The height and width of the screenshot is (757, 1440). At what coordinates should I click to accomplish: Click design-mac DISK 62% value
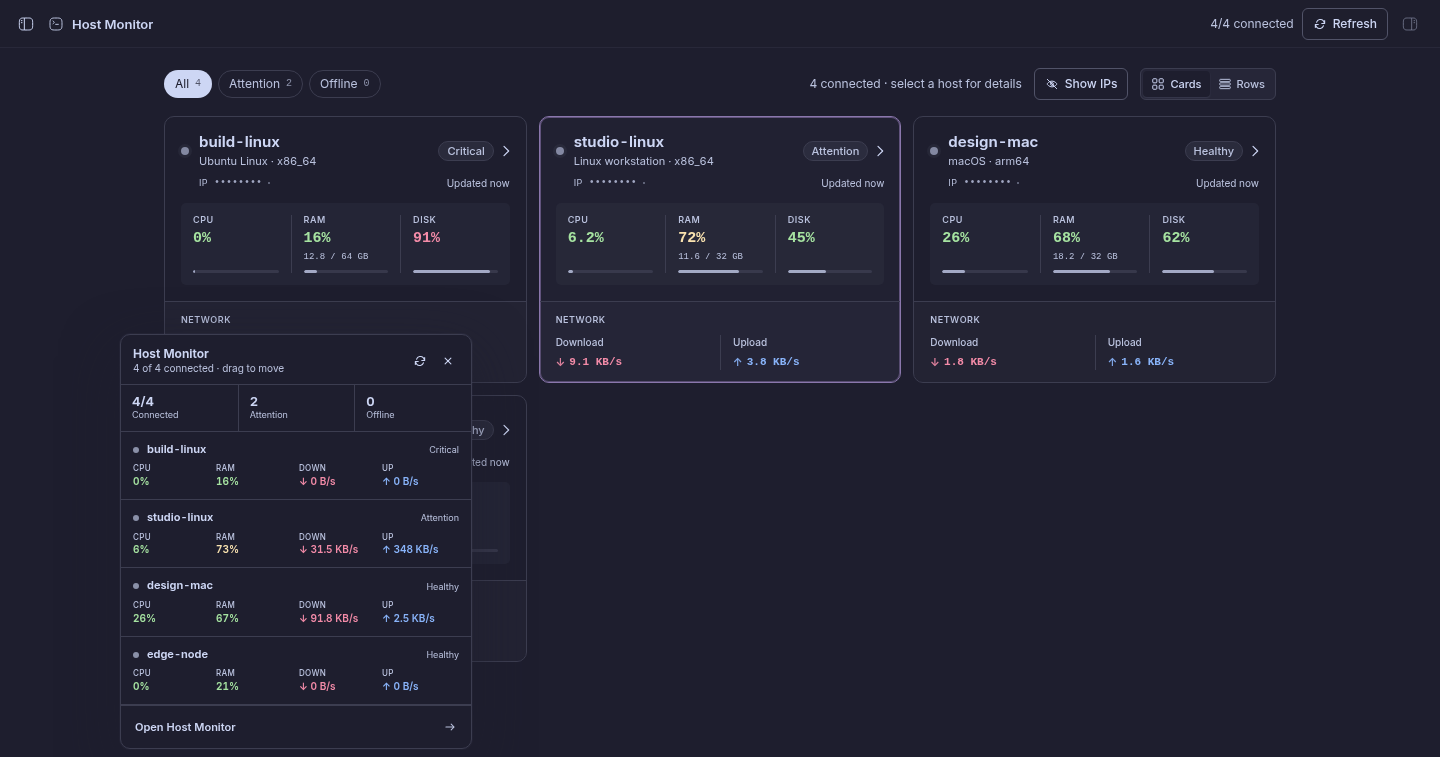[1176, 237]
